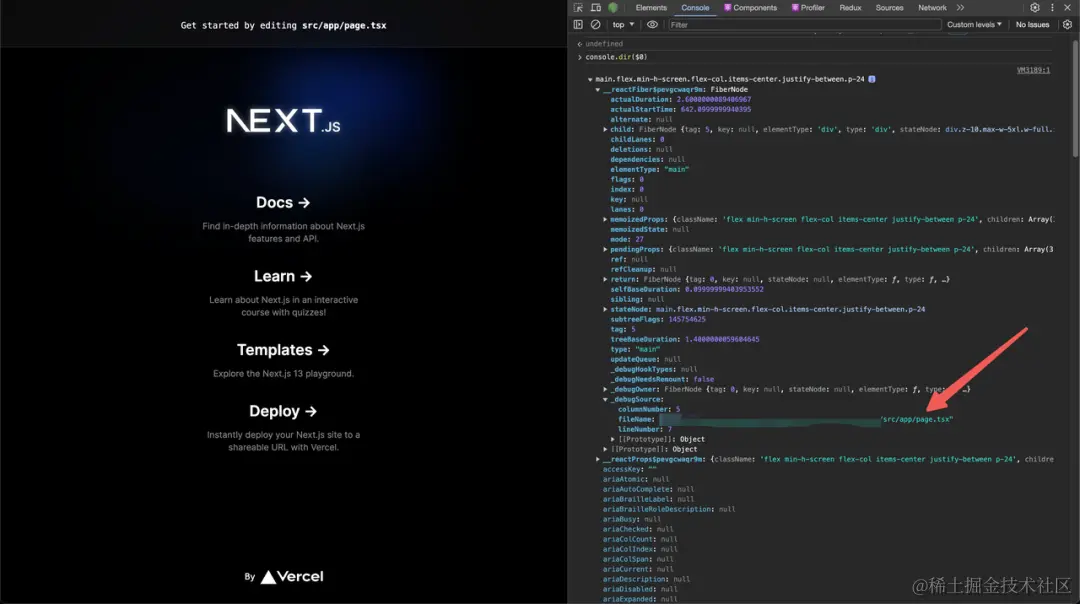Open the Deploy link card
1080x604 pixels.
tap(283, 427)
